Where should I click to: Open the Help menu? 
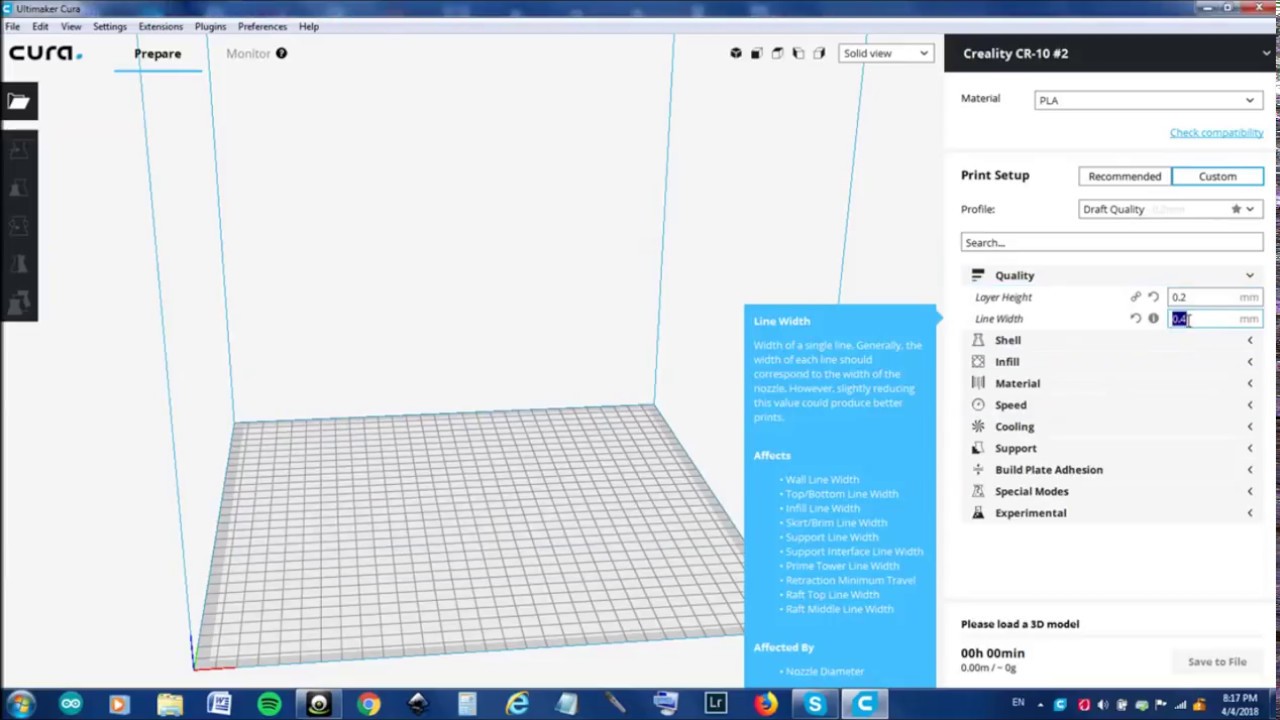coord(309,26)
